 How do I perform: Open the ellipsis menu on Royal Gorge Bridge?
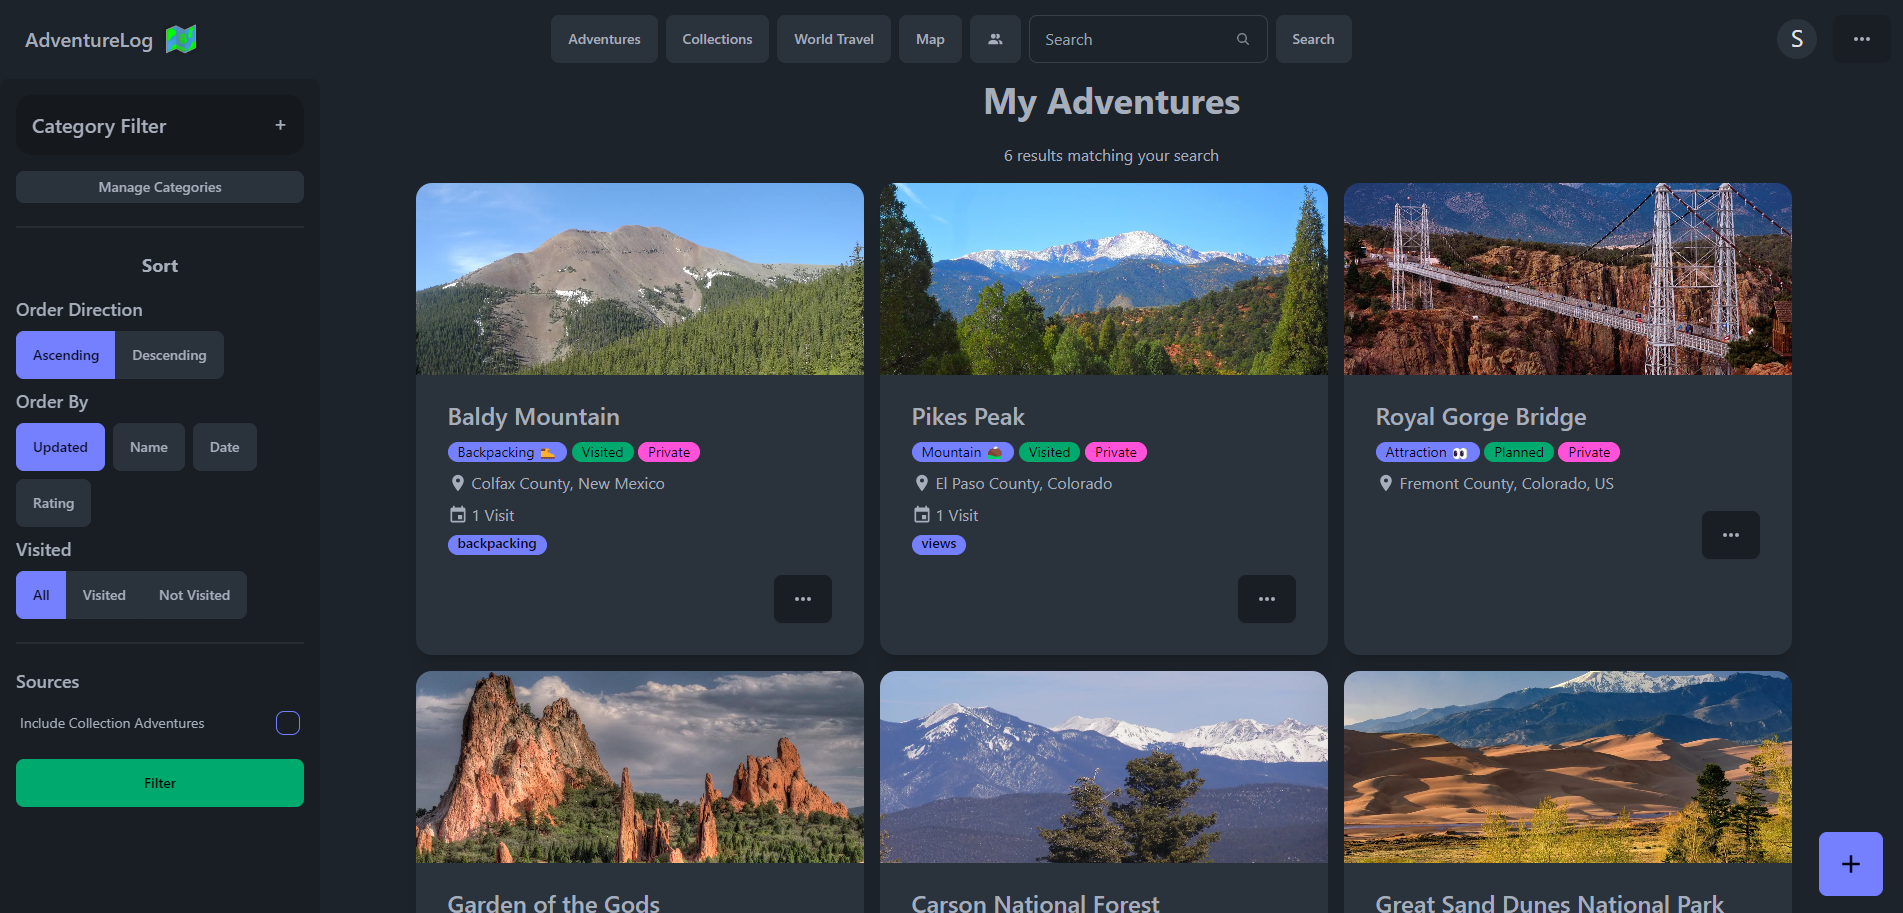(1731, 535)
